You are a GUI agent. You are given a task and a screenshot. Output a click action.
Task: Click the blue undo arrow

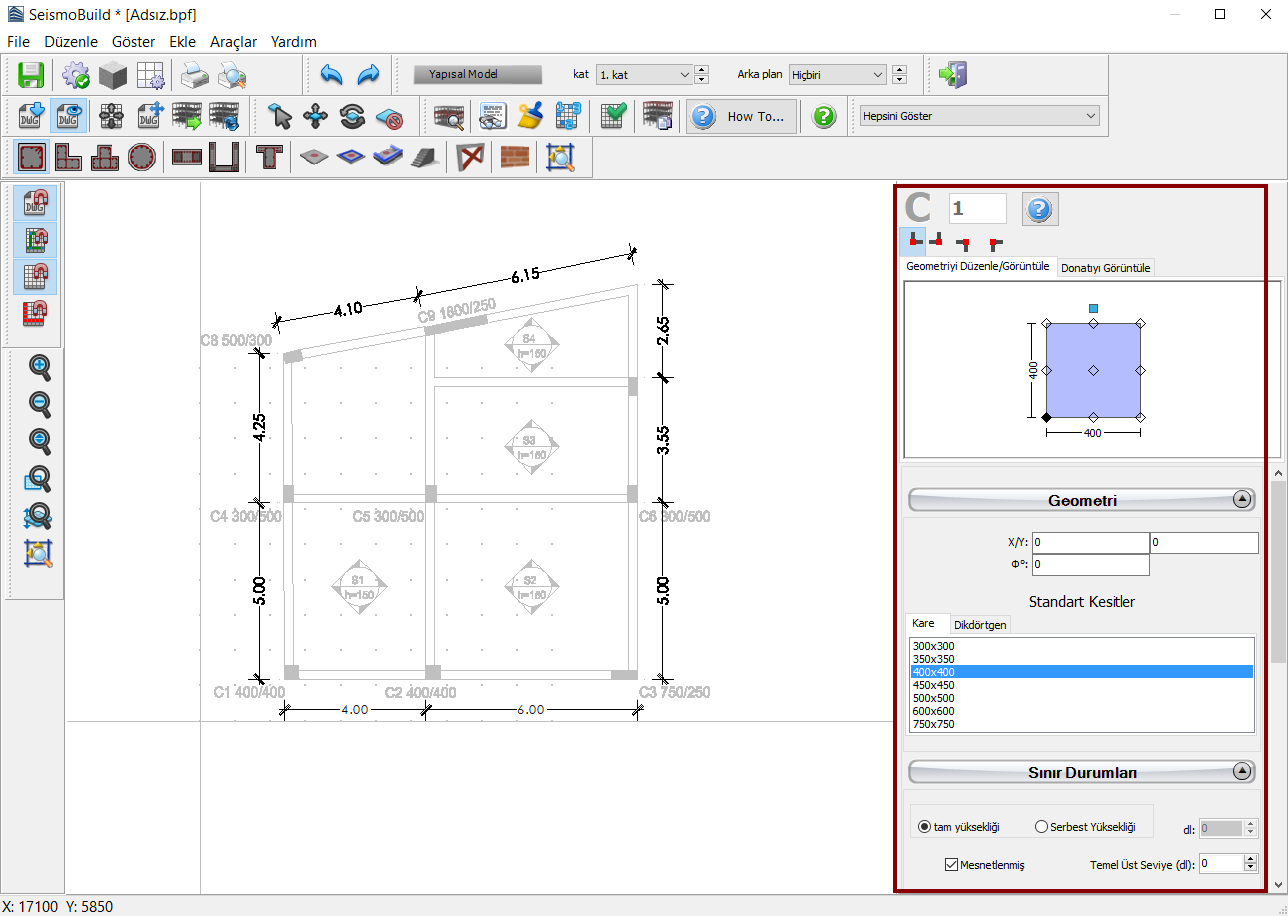tap(332, 75)
